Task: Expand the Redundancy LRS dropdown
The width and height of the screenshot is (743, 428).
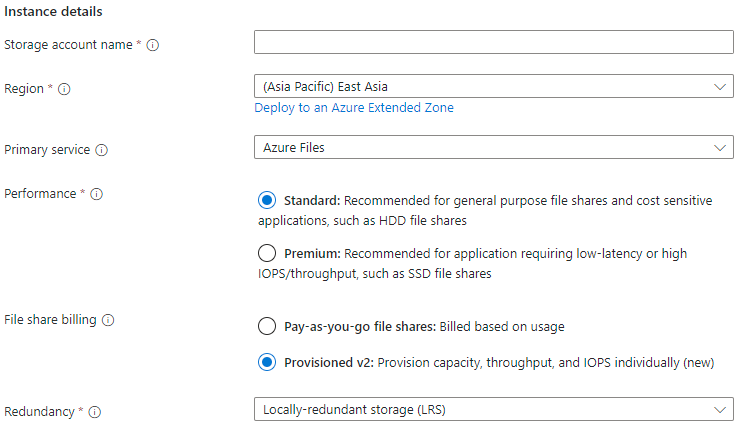Action: click(x=494, y=409)
